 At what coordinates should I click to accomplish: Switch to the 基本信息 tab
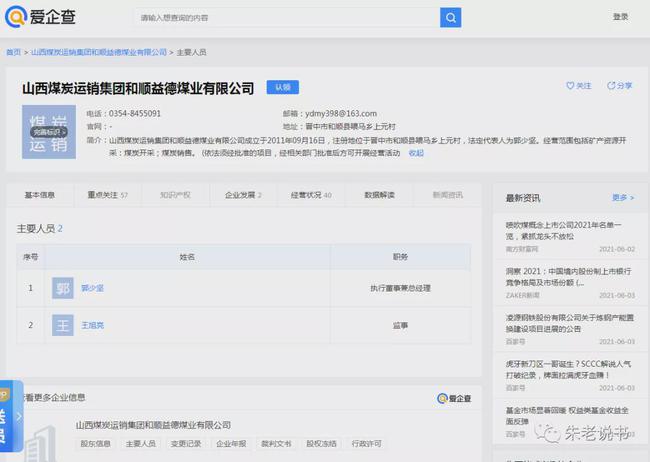pyautogui.click(x=40, y=195)
